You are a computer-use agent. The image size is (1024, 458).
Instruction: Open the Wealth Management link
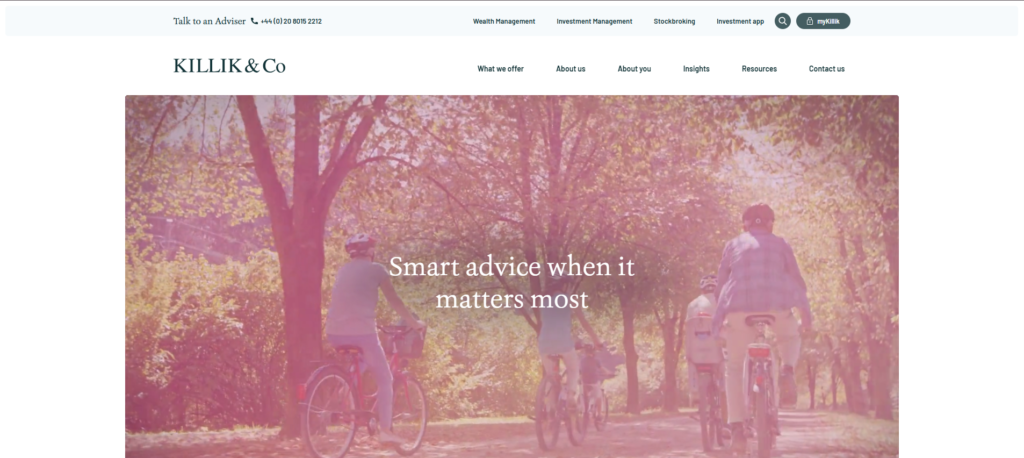tap(504, 22)
